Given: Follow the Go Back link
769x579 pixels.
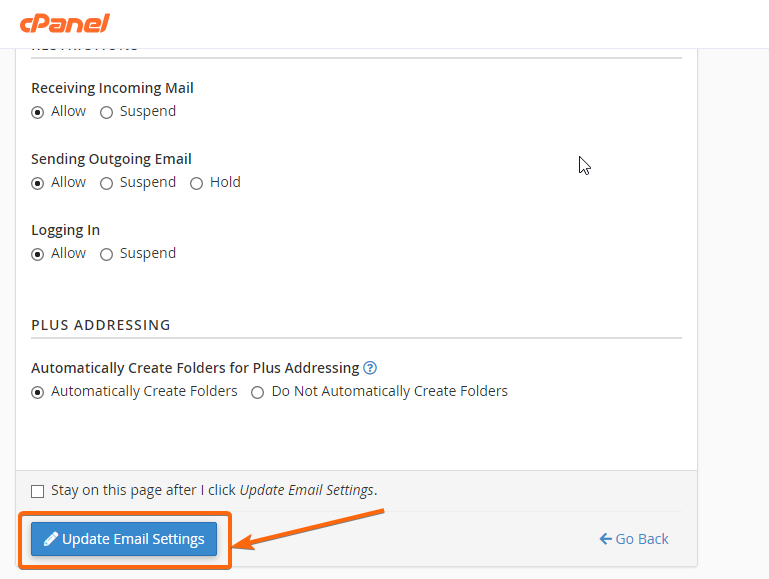Looking at the screenshot, I should pos(634,539).
